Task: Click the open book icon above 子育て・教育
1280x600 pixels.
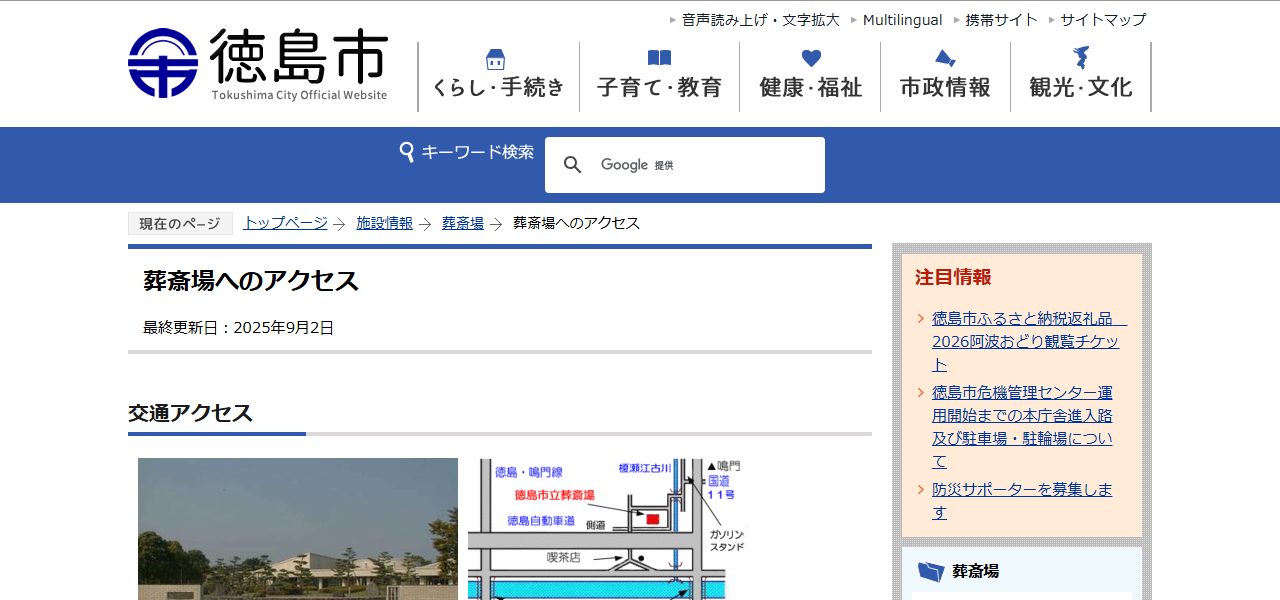Action: (659, 58)
